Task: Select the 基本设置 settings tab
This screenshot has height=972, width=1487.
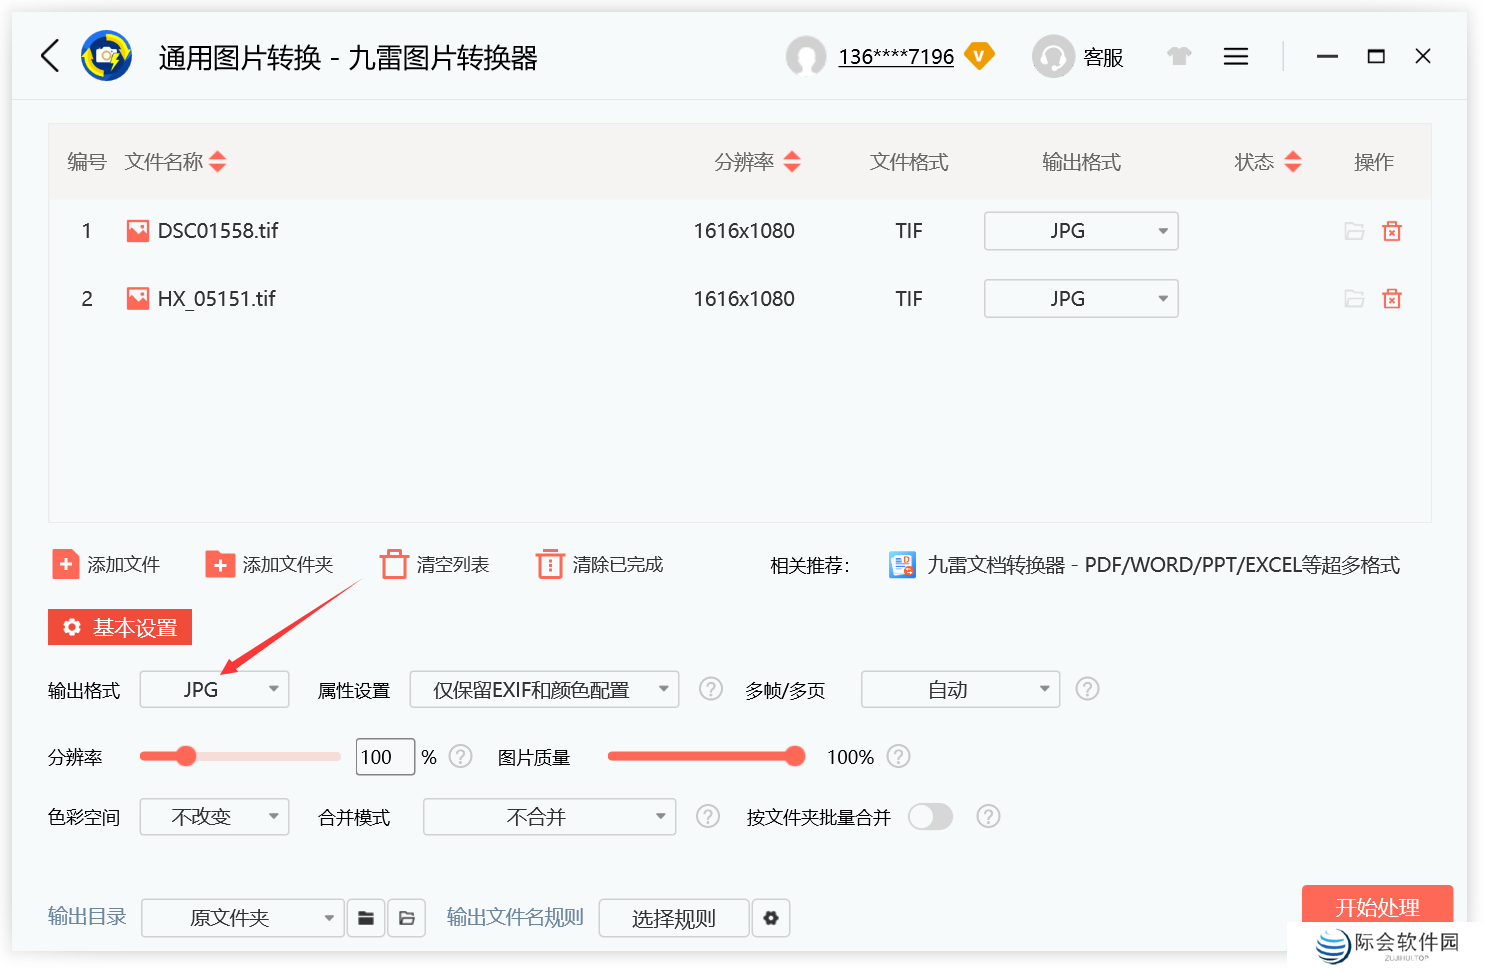Action: [119, 627]
